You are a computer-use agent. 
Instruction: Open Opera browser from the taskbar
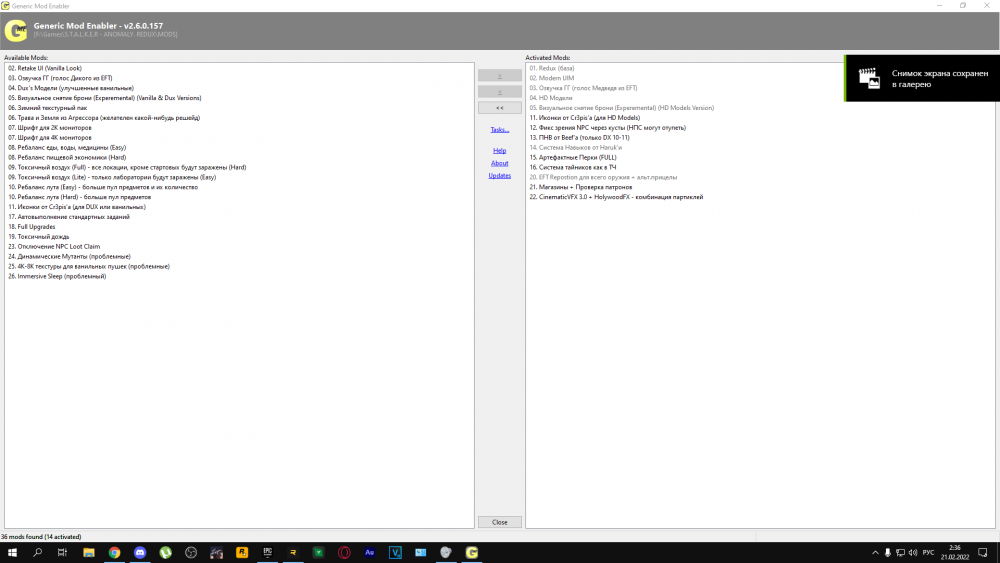344,552
